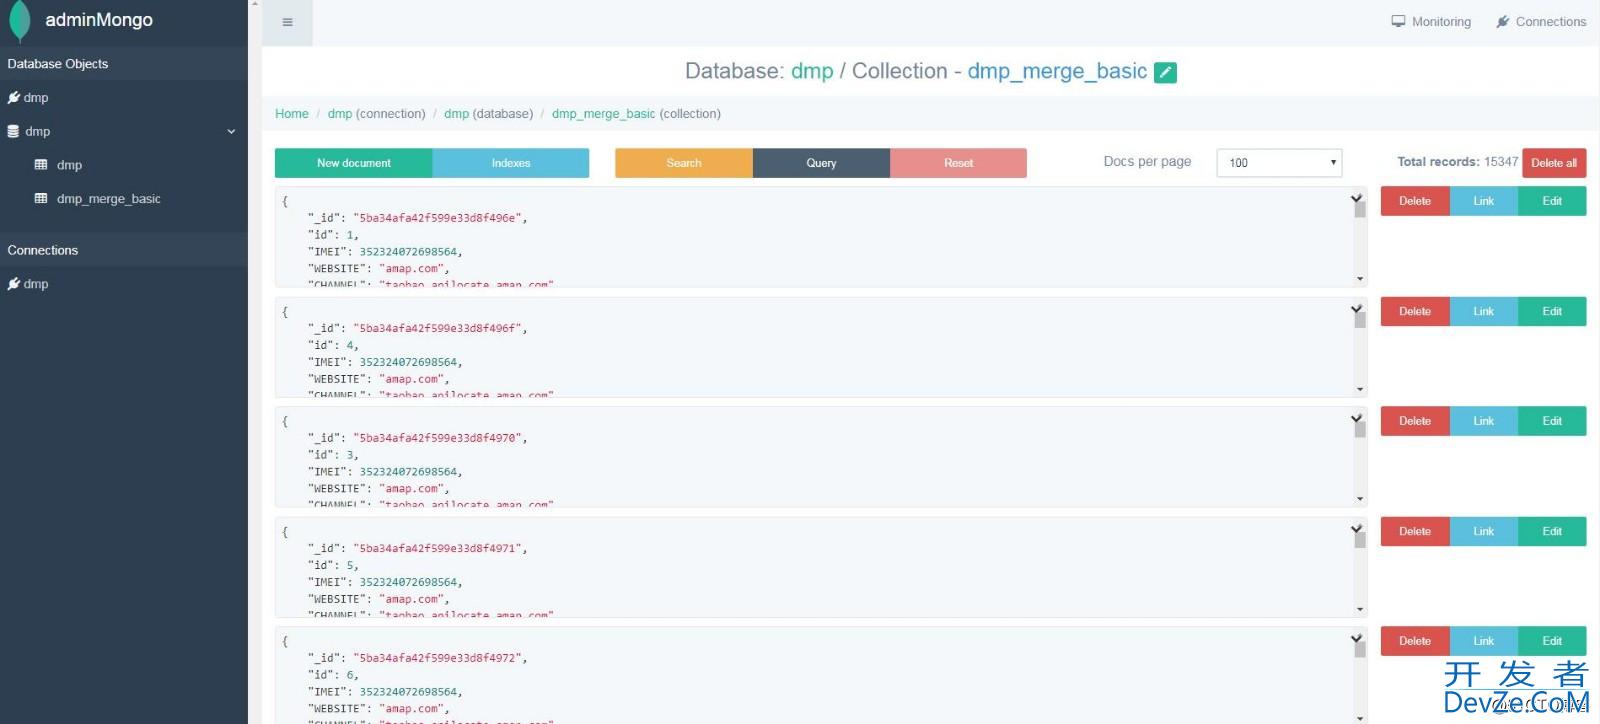Click table icon beside dmp_merge_basic in sidebar
Viewport: 1600px width, 724px height.
click(41, 198)
